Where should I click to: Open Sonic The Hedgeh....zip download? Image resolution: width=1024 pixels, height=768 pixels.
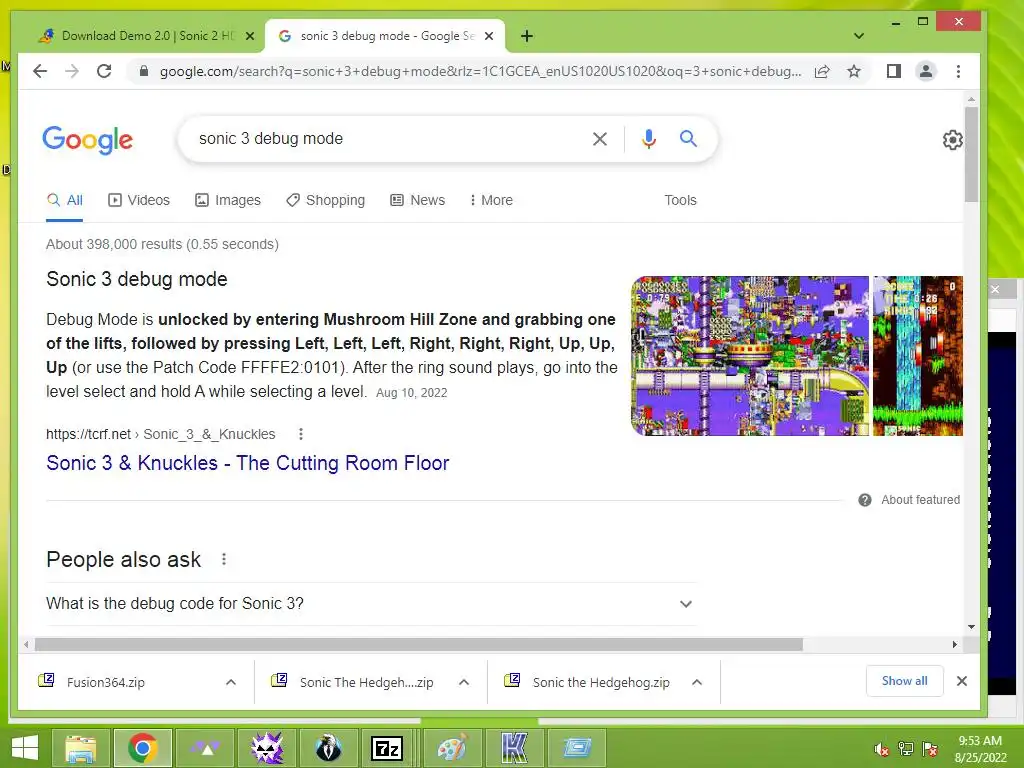(366, 682)
